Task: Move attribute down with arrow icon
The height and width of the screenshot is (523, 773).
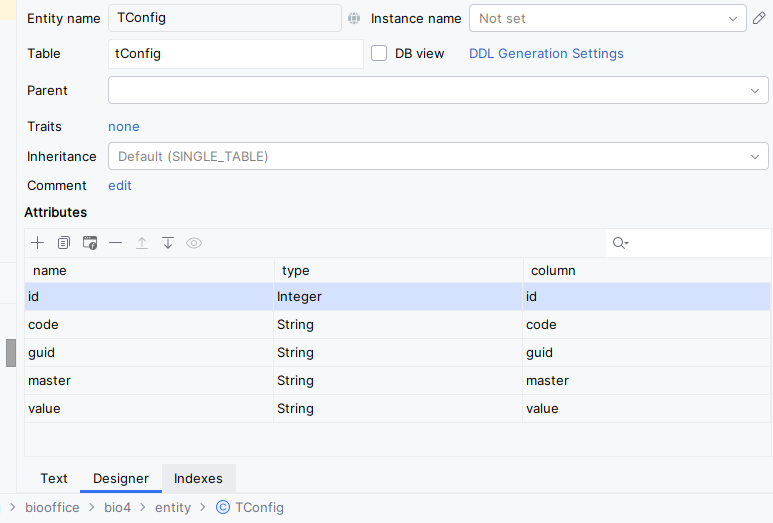Action: pyautogui.click(x=168, y=243)
